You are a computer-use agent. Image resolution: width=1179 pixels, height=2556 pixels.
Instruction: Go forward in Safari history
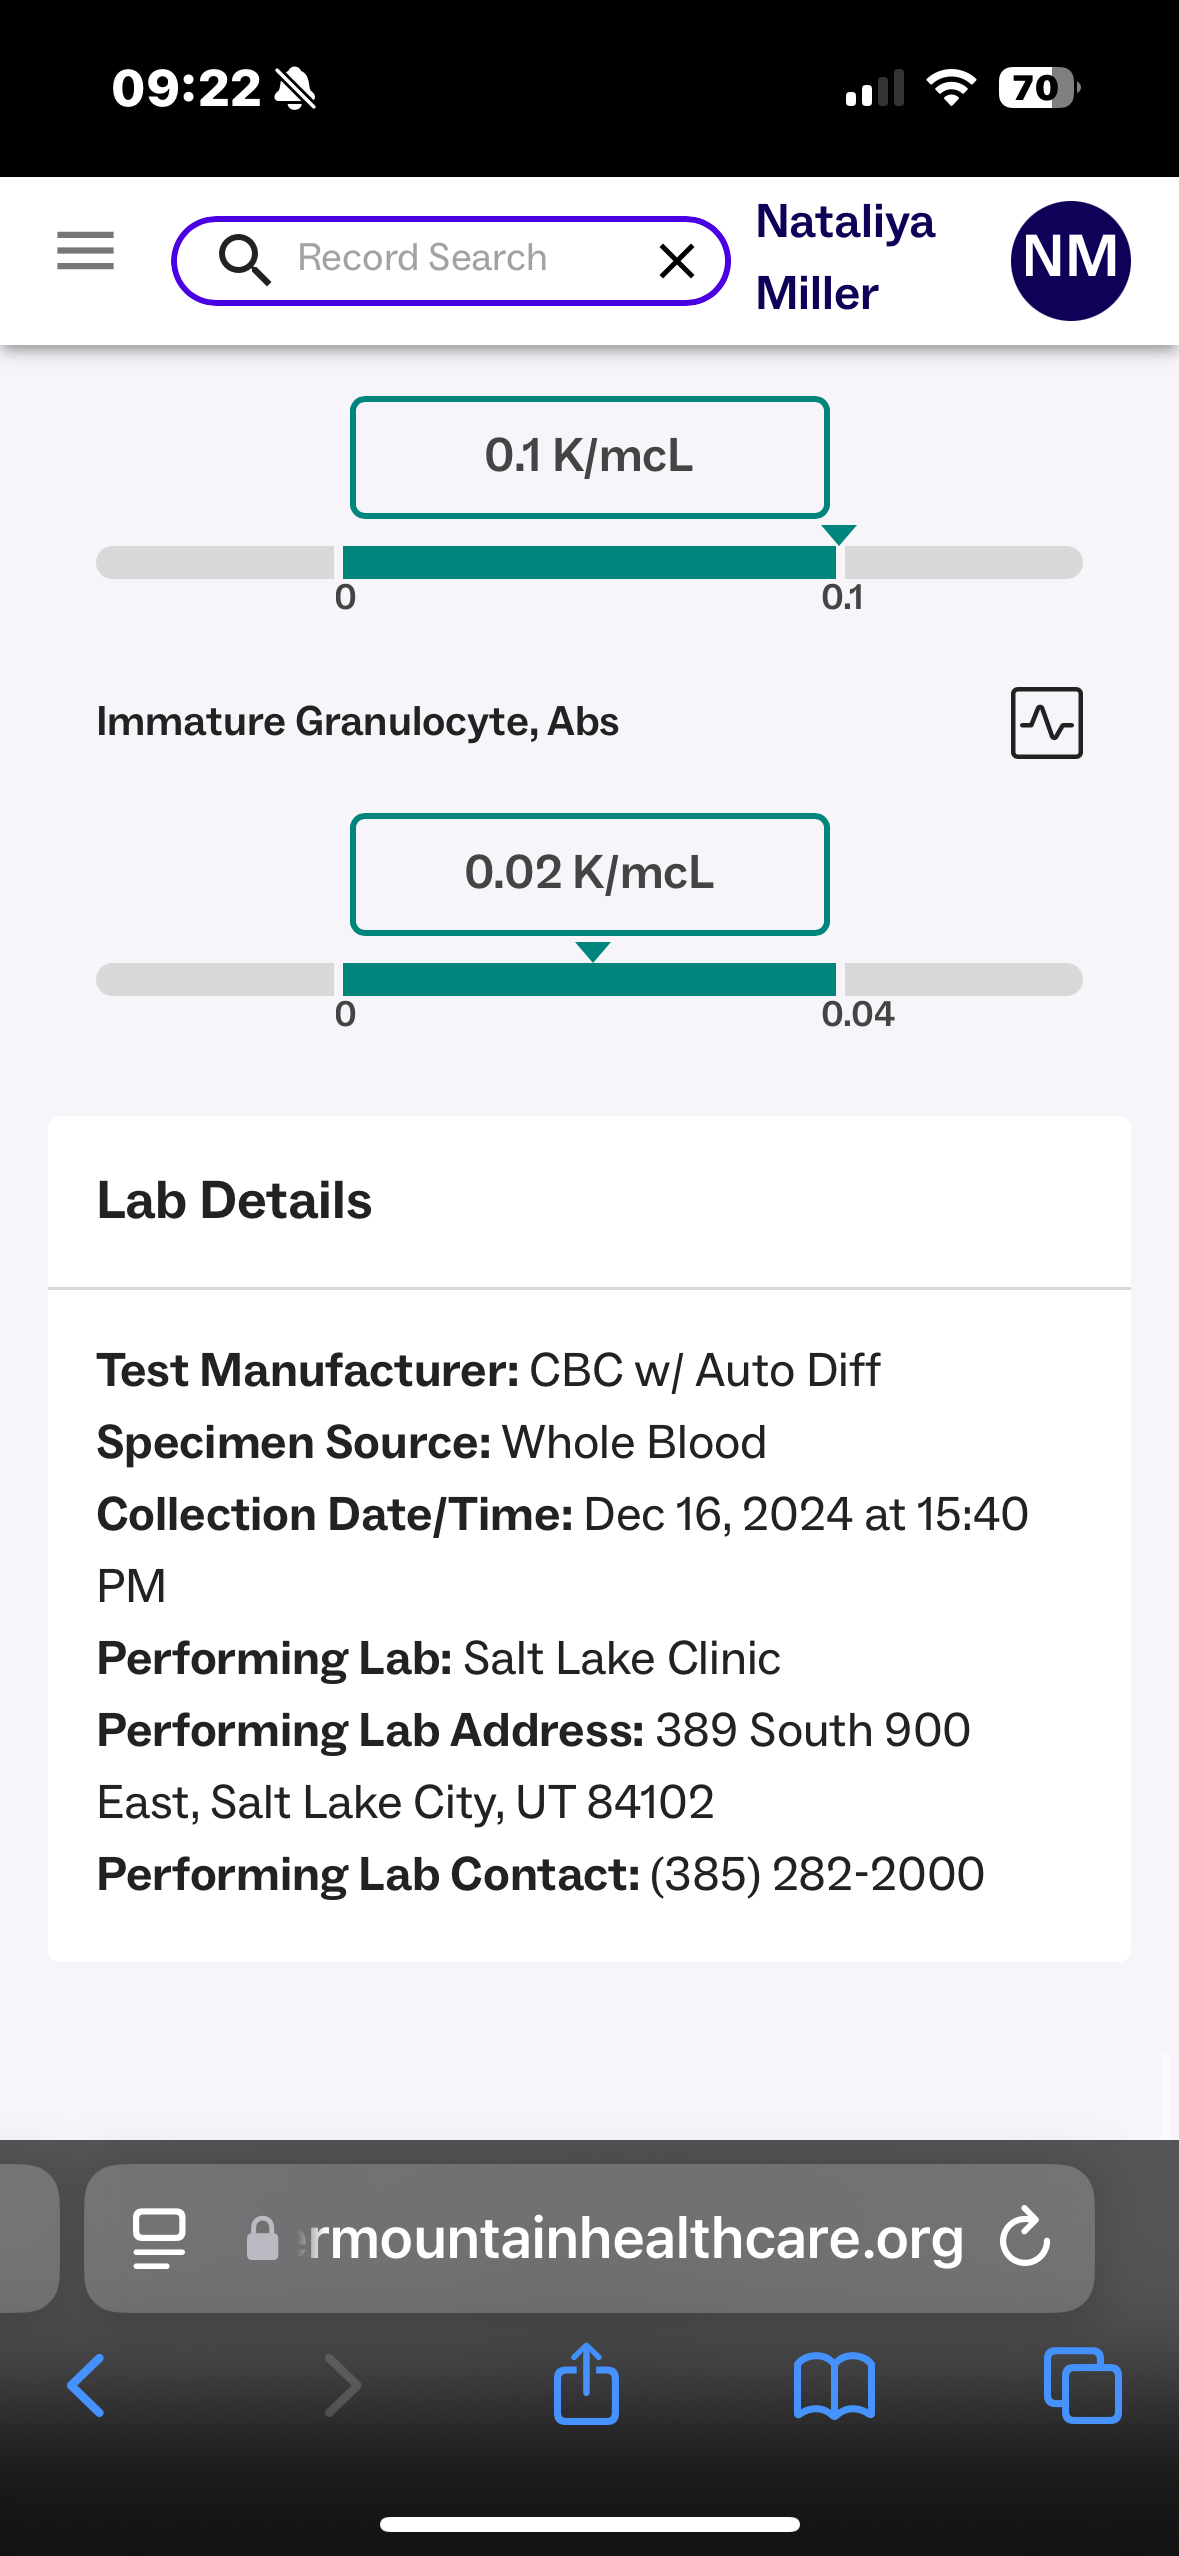pos(343,2386)
